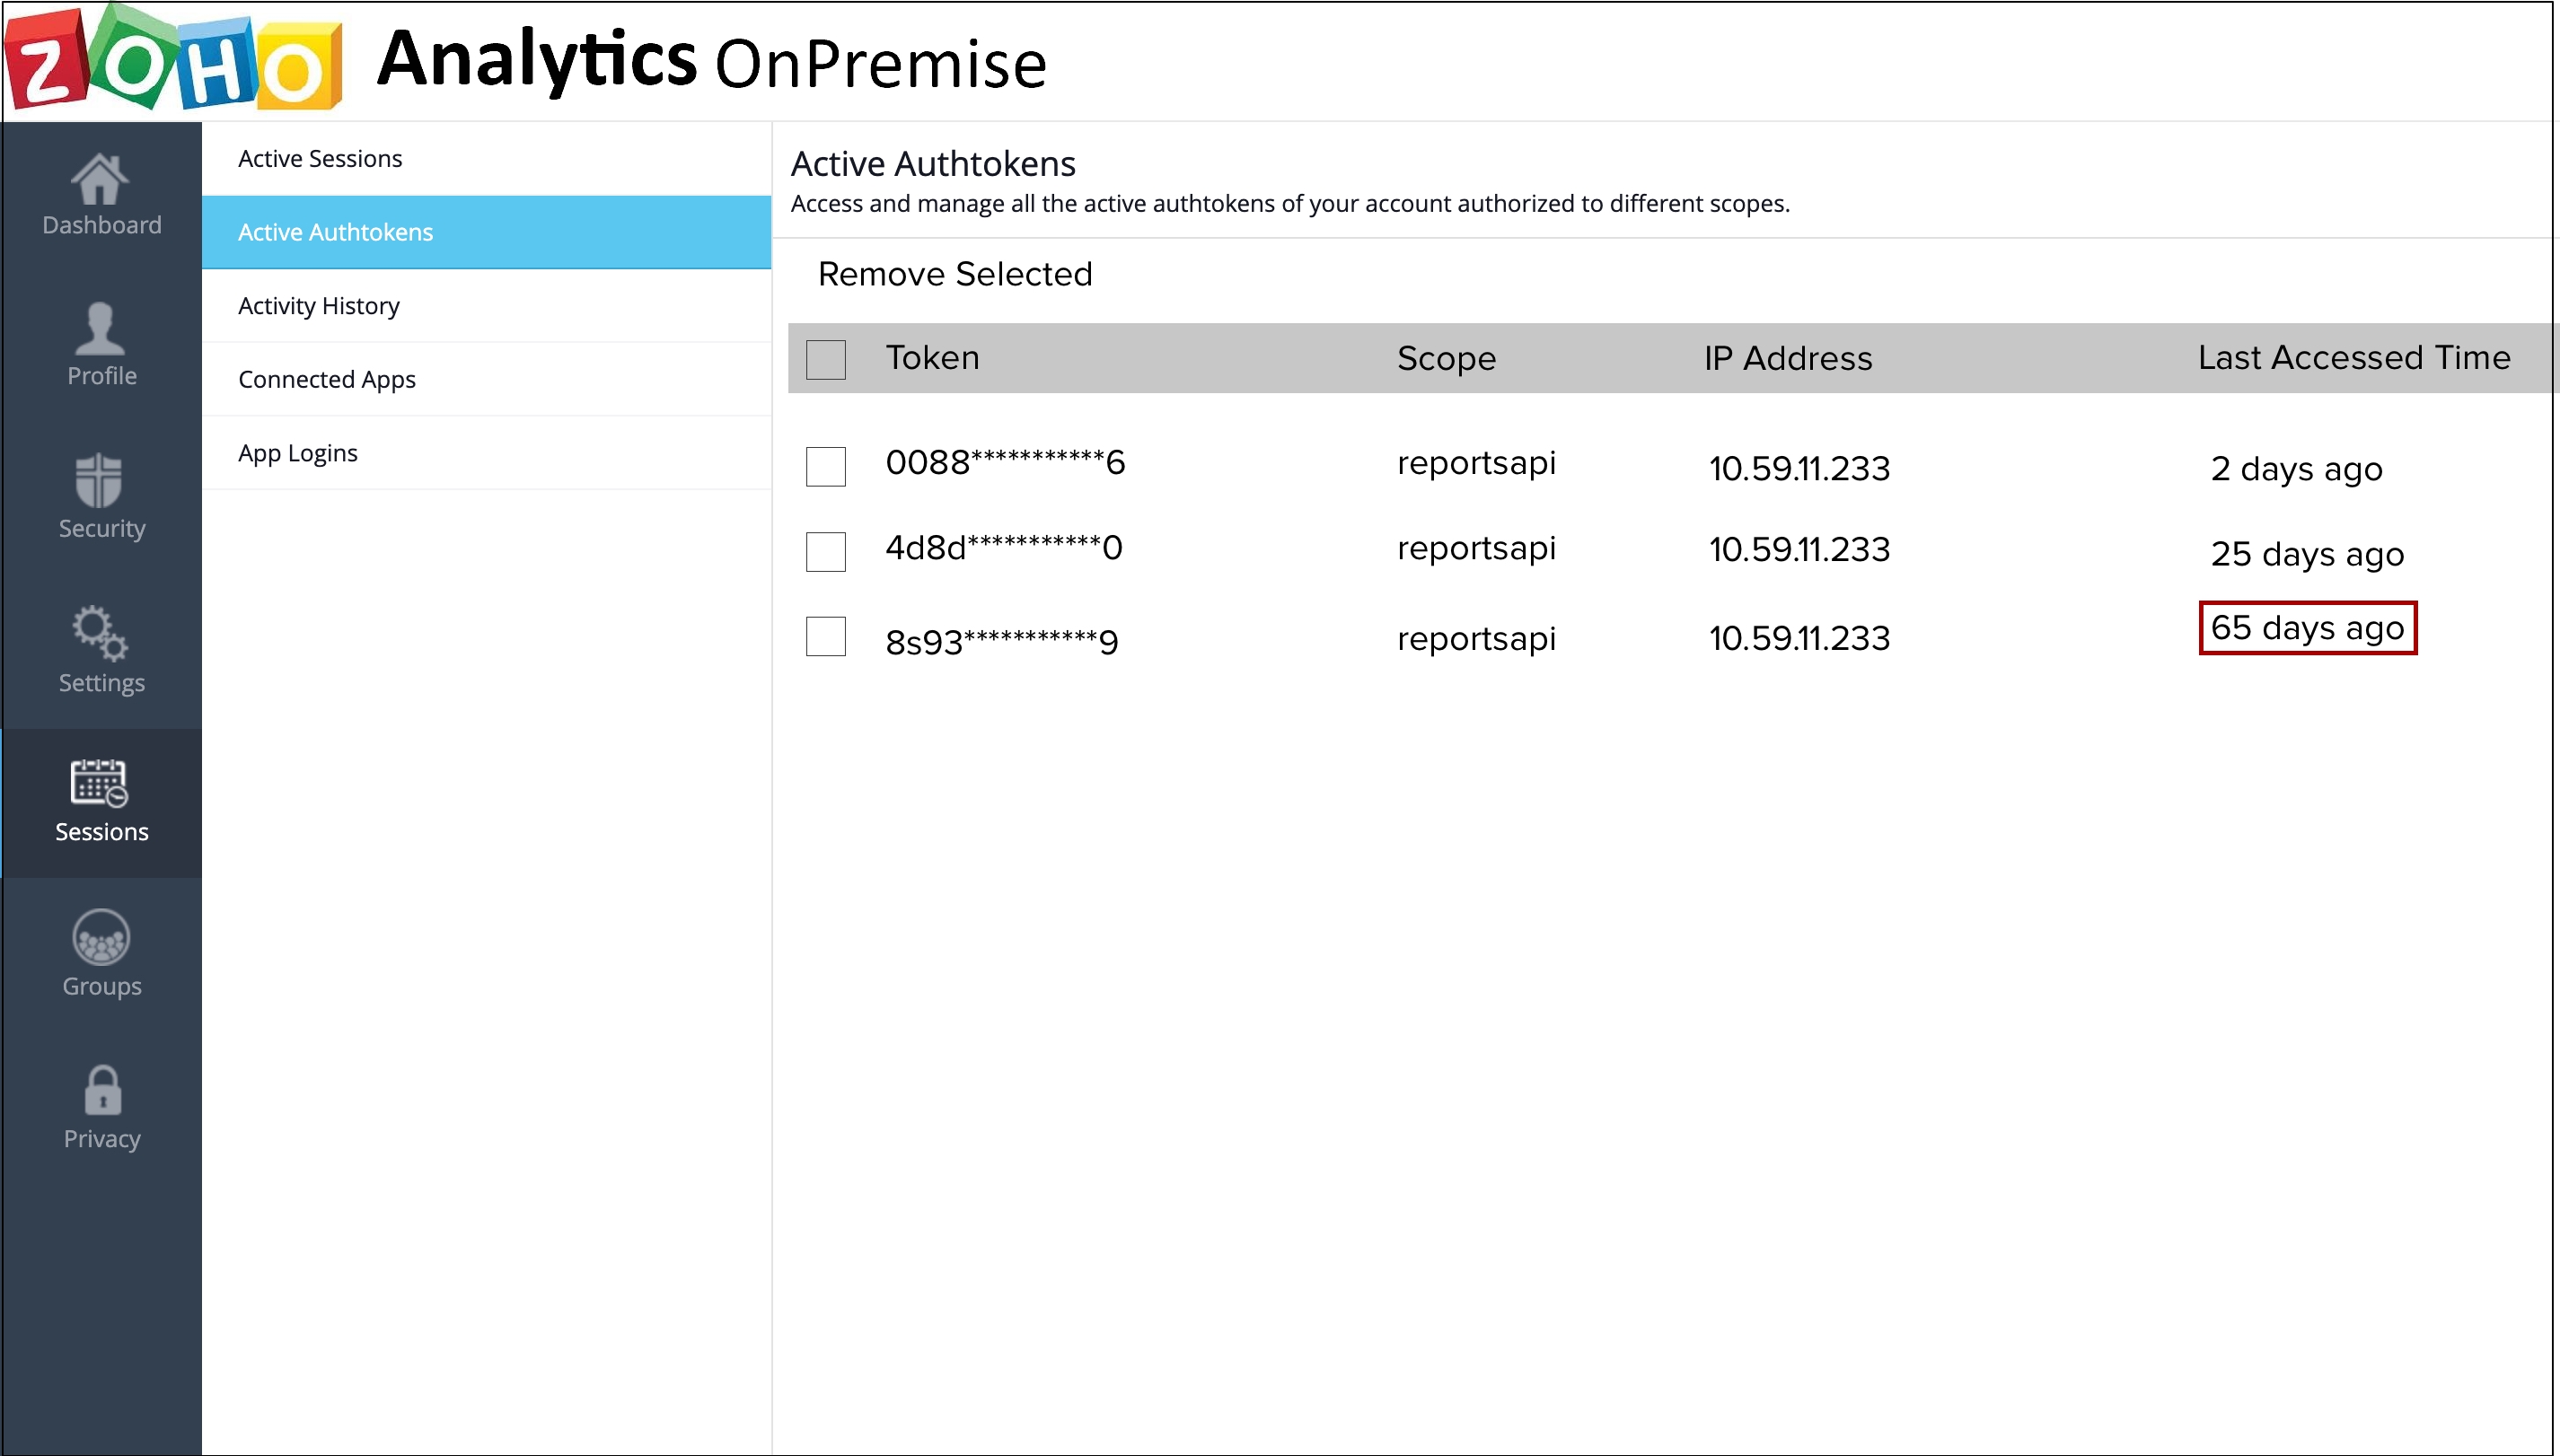Open the Groups people icon
The height and width of the screenshot is (1456, 2560).
click(x=101, y=938)
